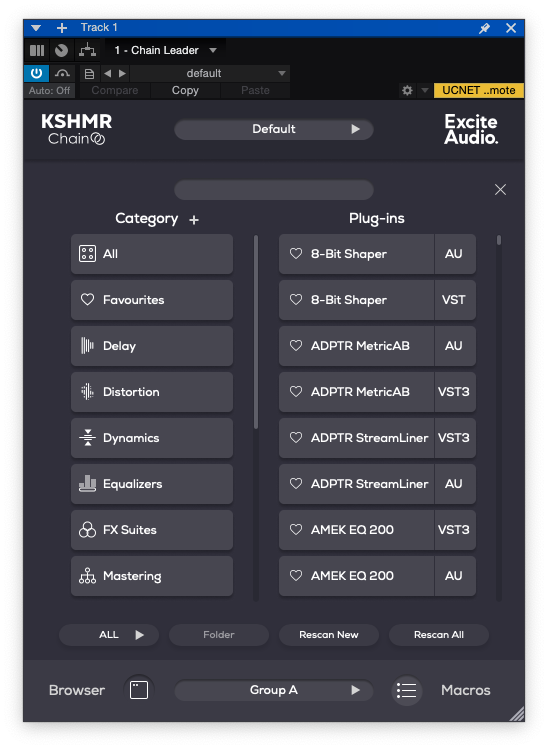Select the Equalizers category
Viewport: 548px width, 749px height.
tap(152, 483)
